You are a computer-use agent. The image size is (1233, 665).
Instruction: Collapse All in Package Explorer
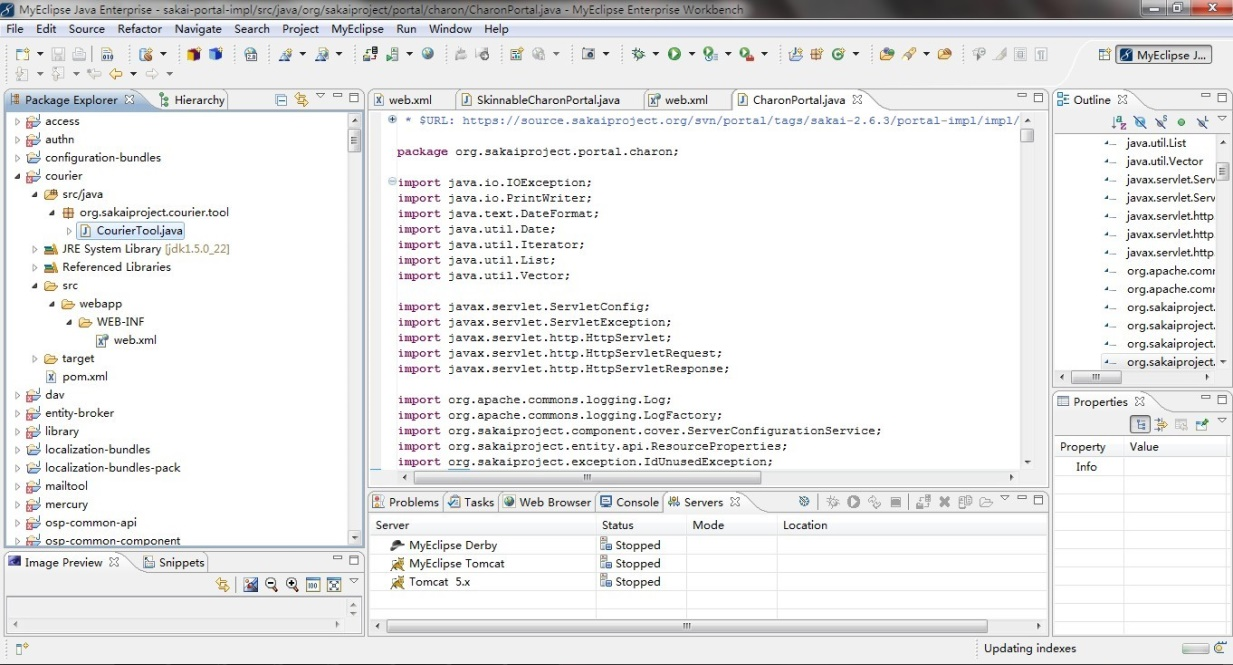point(281,100)
